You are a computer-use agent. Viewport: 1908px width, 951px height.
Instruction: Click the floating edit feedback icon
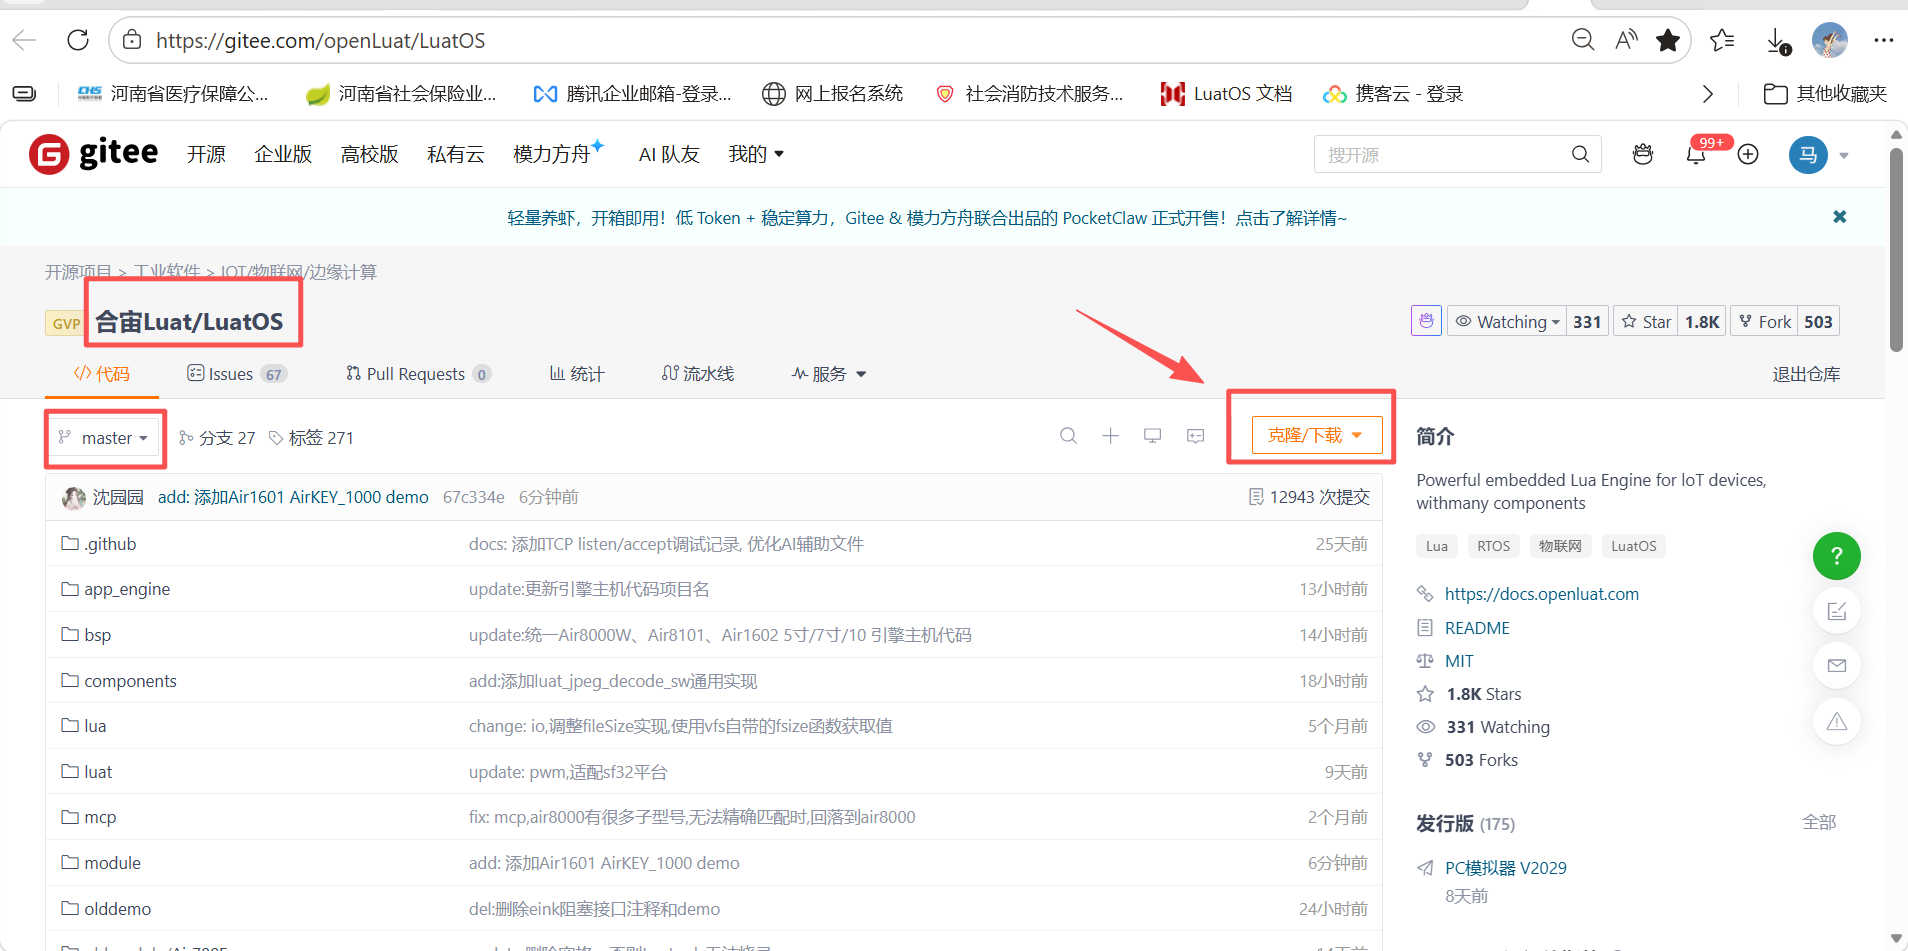pyautogui.click(x=1836, y=611)
